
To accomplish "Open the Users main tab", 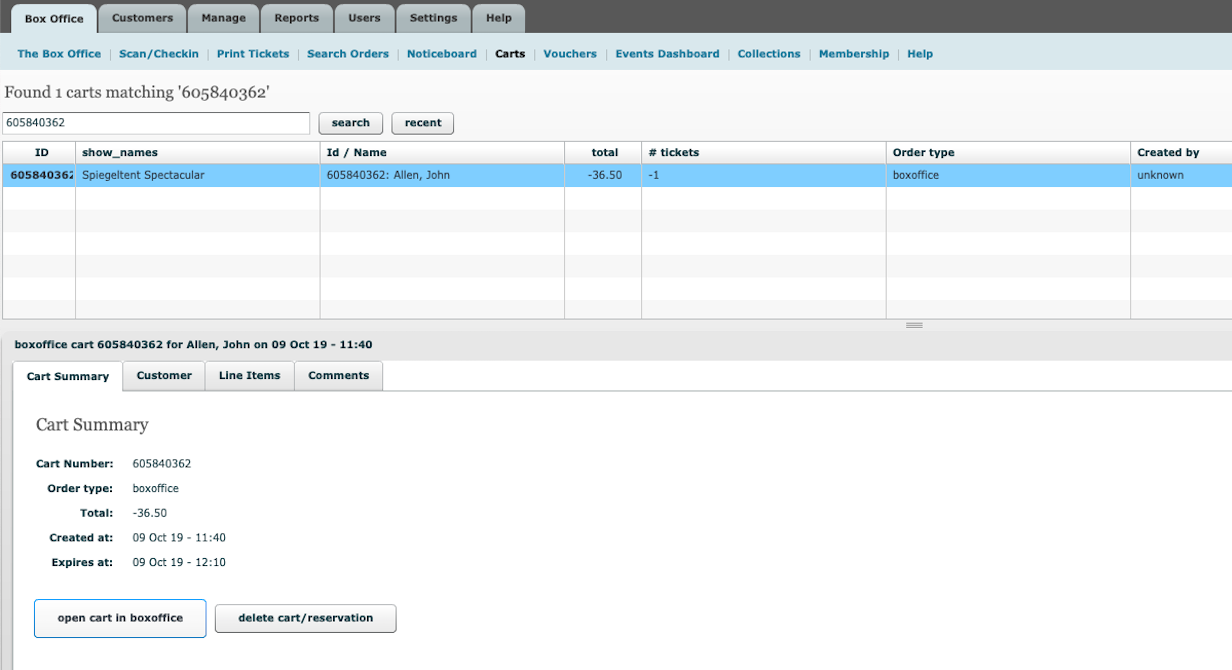I will click(364, 18).
